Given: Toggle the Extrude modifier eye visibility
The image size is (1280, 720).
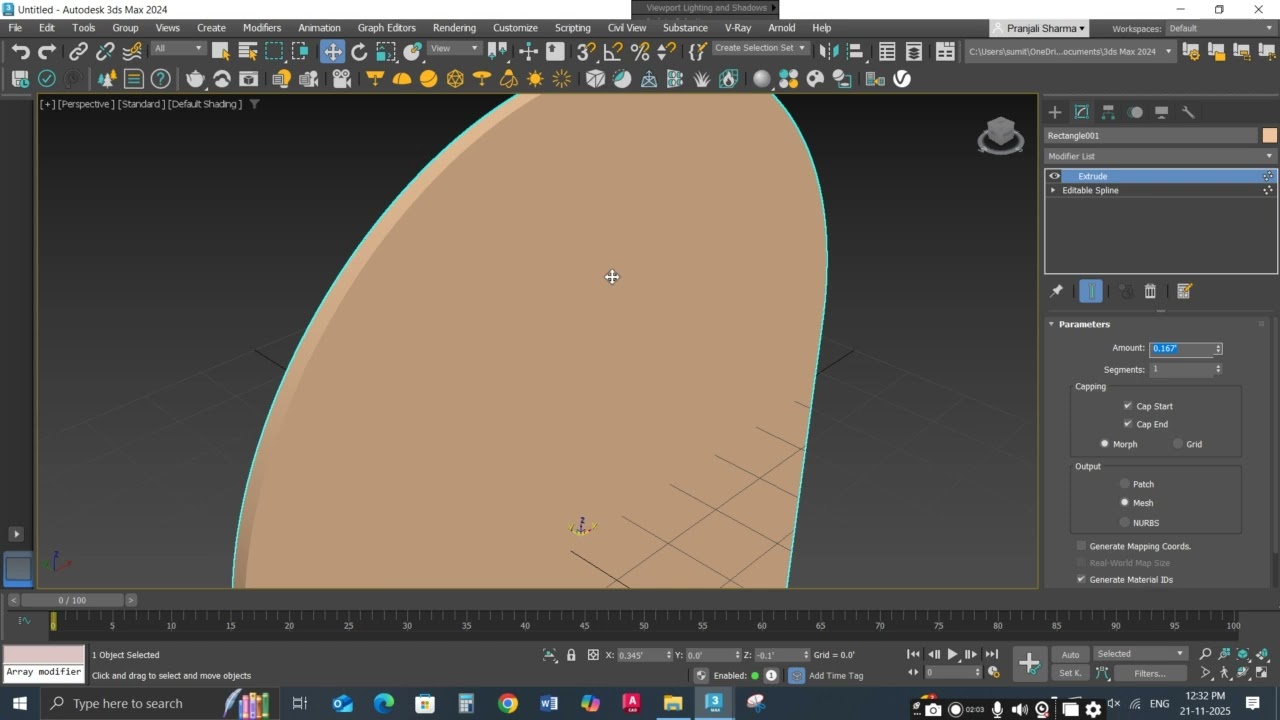Looking at the screenshot, I should 1054,176.
